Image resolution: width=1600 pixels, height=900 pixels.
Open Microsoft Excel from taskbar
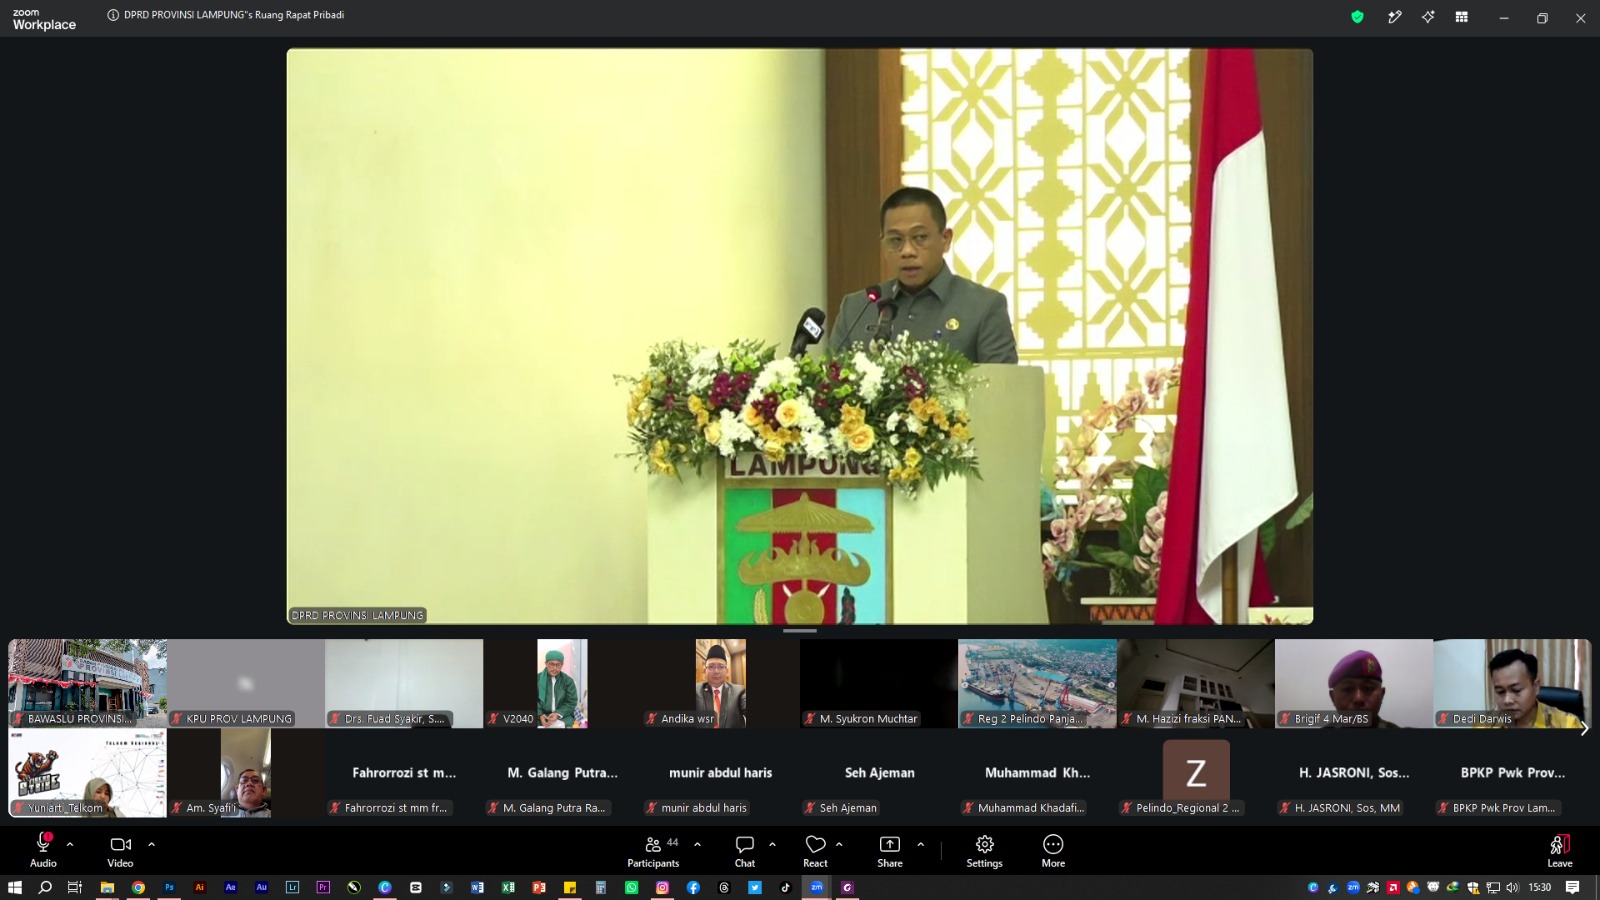click(508, 887)
